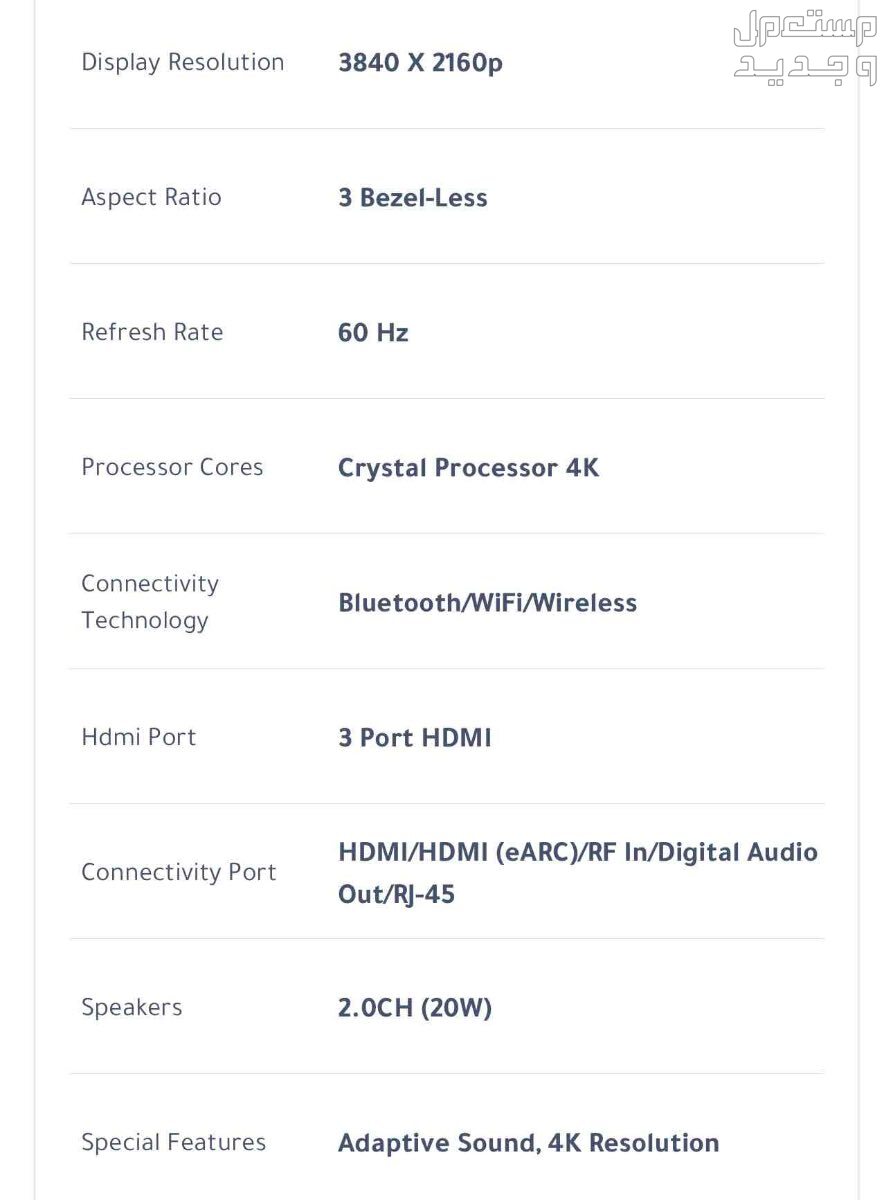Select the Display Resolution label

pyautogui.click(x=183, y=62)
